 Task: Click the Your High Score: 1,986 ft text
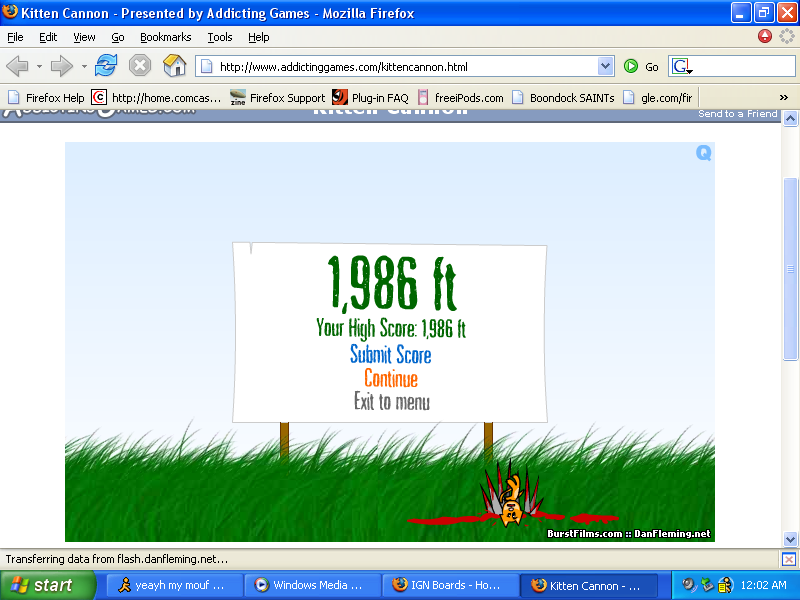[391, 329]
